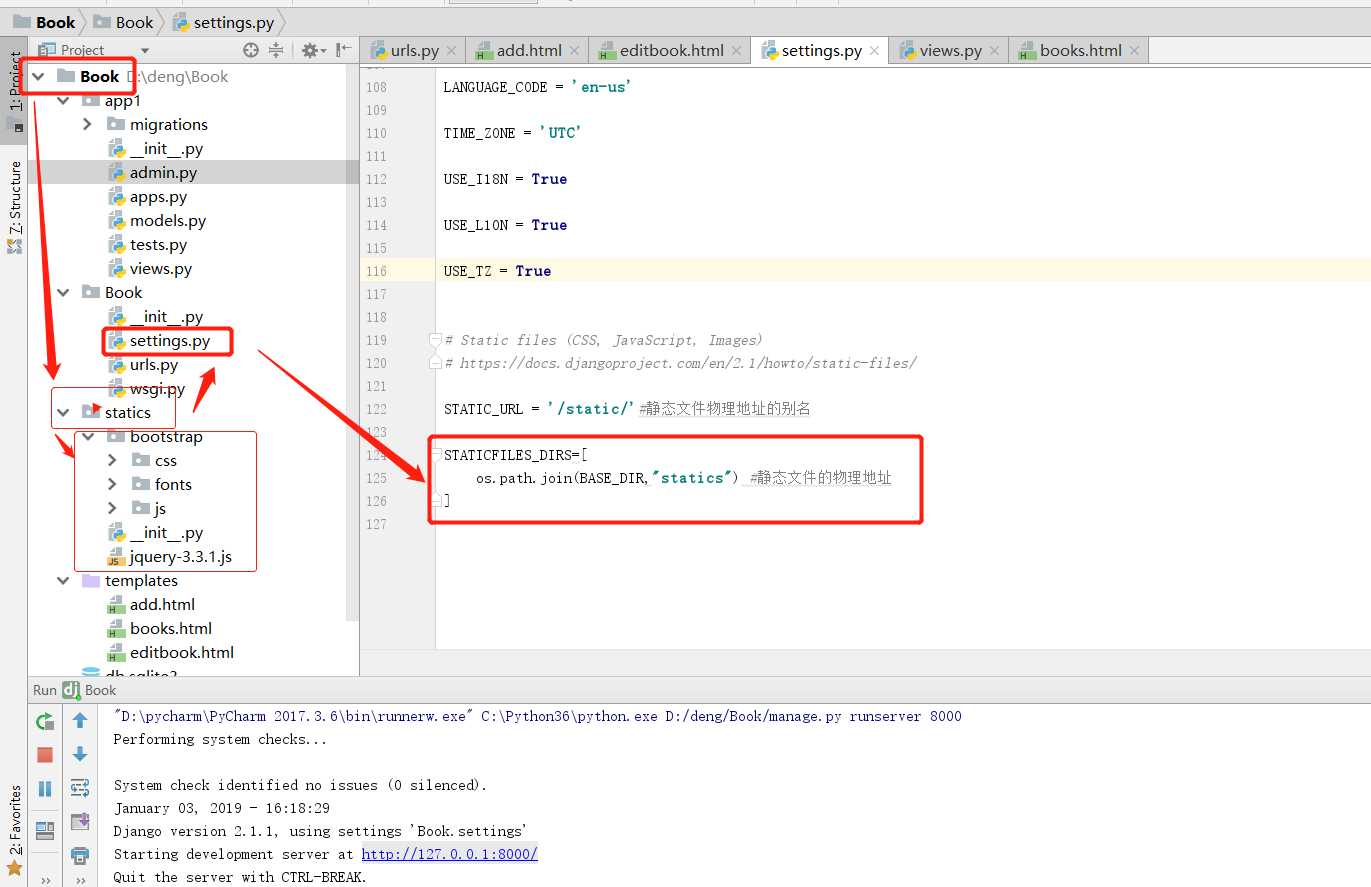Select editbook.html under templates folder
Screen dimensions: 1371x887
(181, 652)
